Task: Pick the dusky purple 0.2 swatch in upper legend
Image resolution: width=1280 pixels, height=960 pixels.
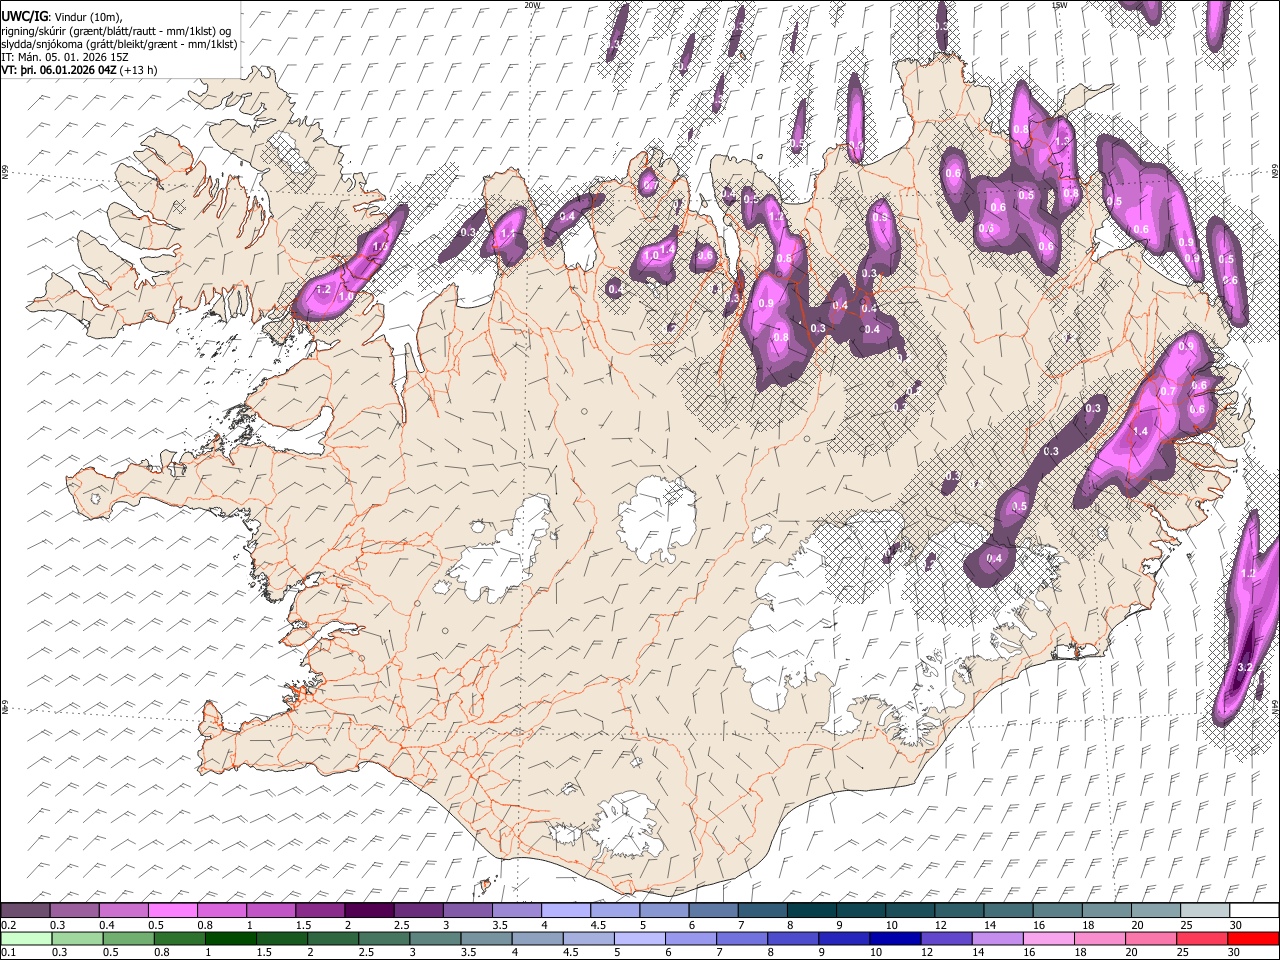Action: point(25,910)
